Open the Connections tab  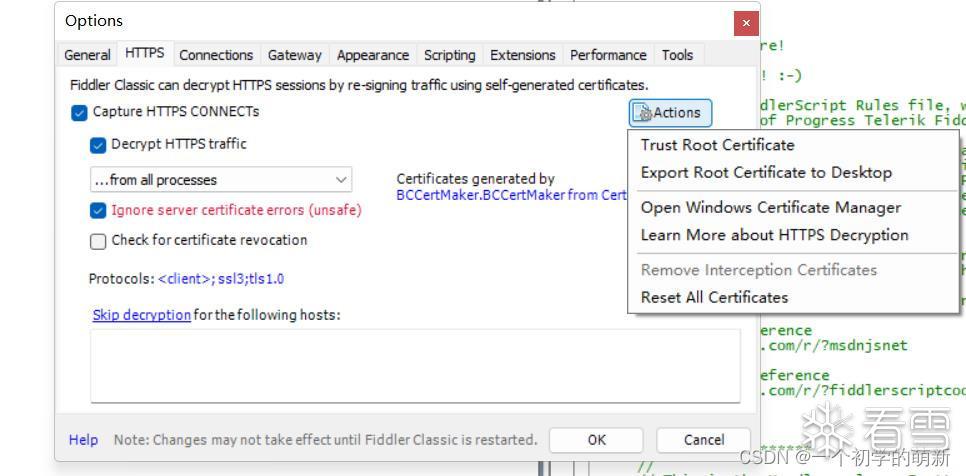coord(216,55)
